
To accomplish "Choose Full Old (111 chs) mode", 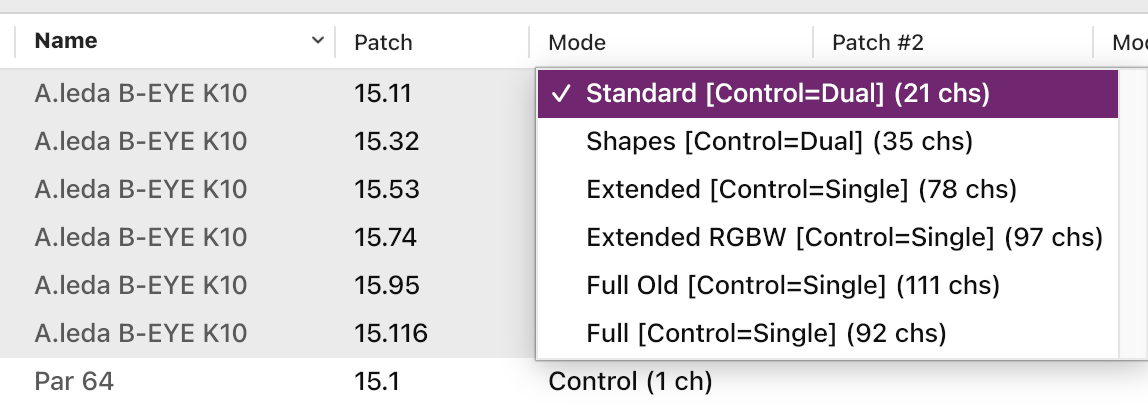I will pos(793,285).
